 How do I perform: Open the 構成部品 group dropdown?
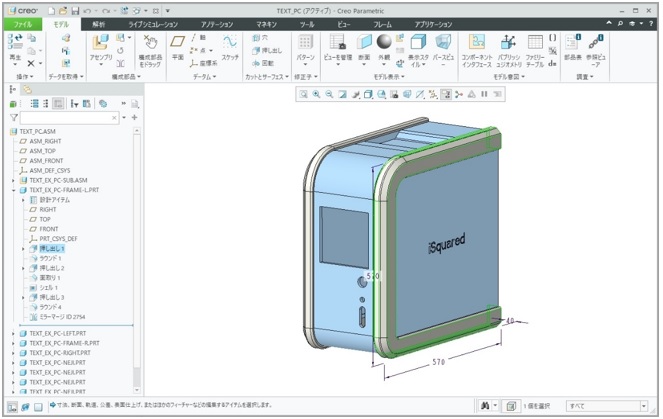coord(126,77)
